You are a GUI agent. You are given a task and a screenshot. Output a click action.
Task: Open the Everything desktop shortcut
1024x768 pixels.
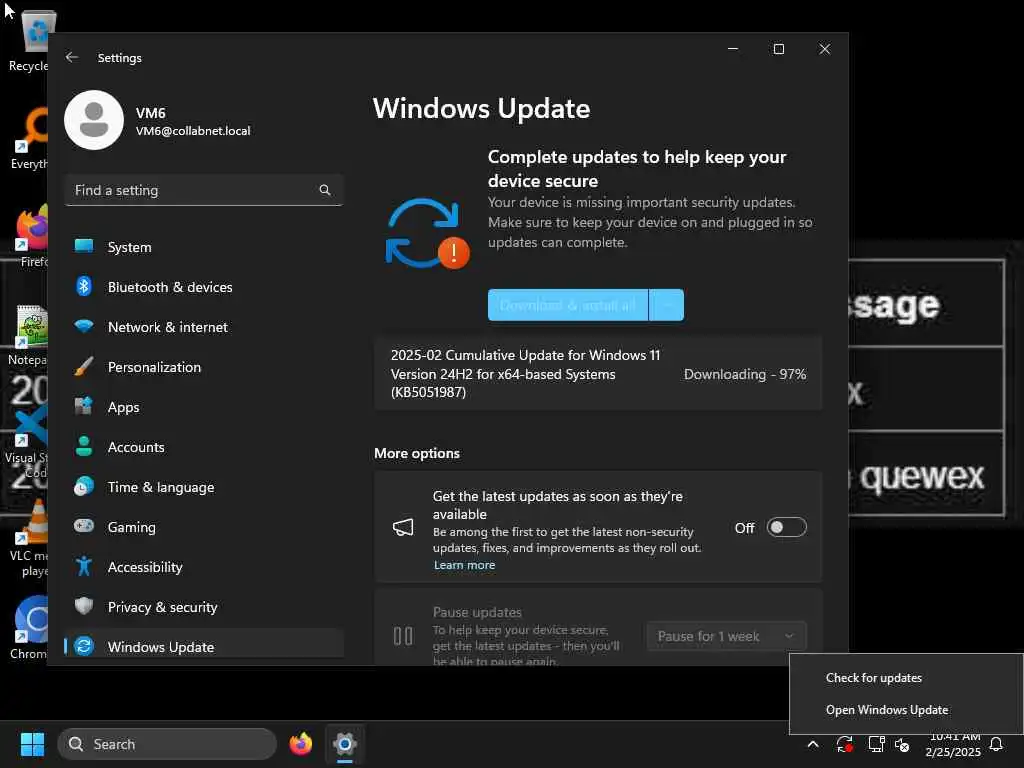[x=29, y=139]
